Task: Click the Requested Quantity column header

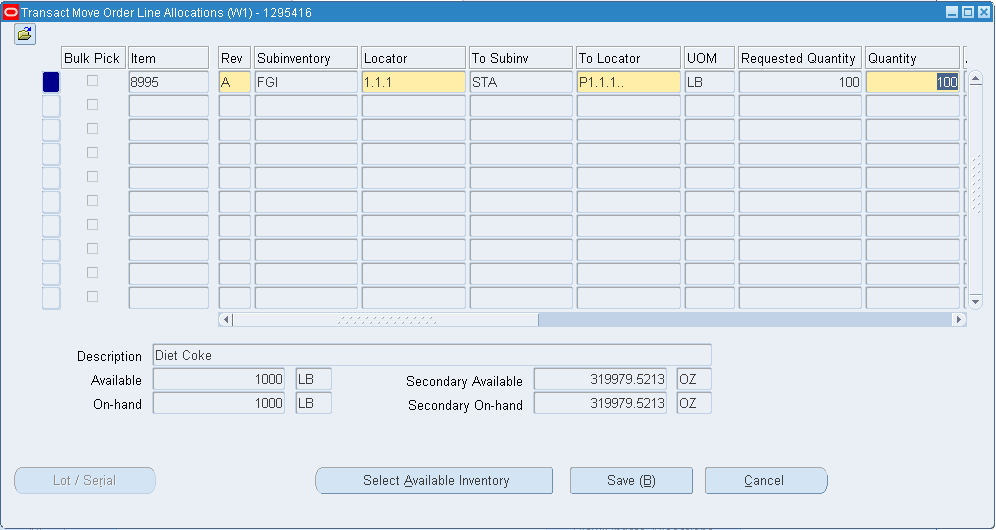Action: (x=800, y=58)
